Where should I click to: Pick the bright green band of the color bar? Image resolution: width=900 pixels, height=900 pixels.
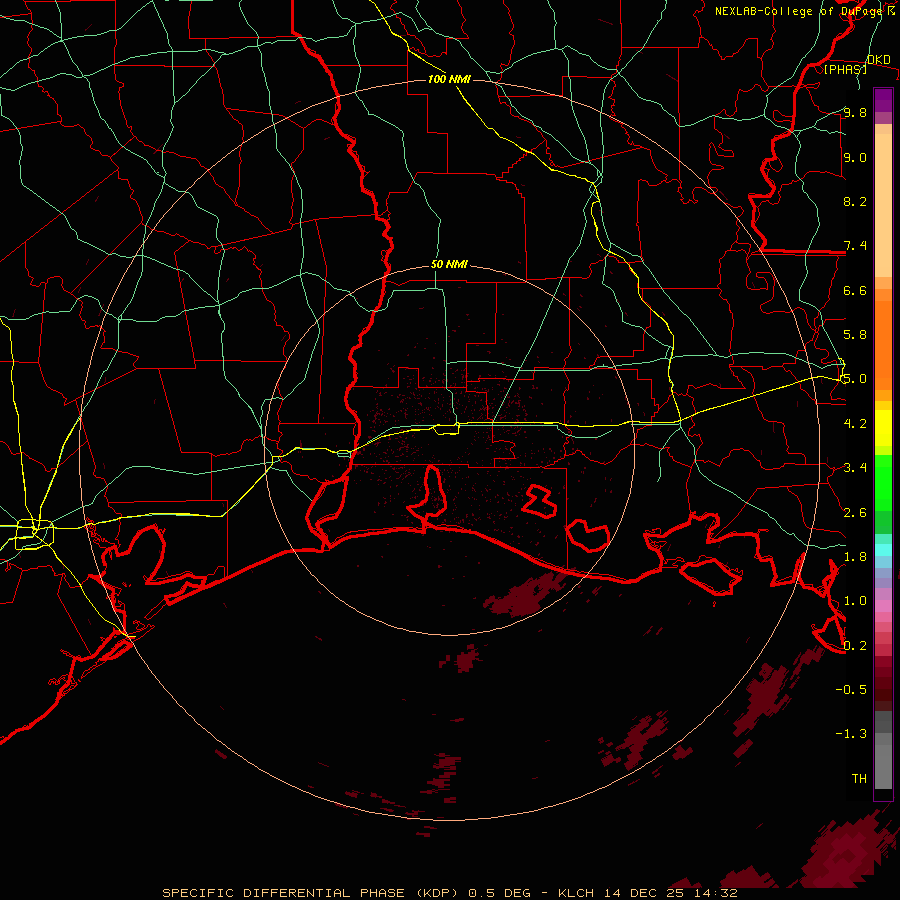(x=883, y=482)
